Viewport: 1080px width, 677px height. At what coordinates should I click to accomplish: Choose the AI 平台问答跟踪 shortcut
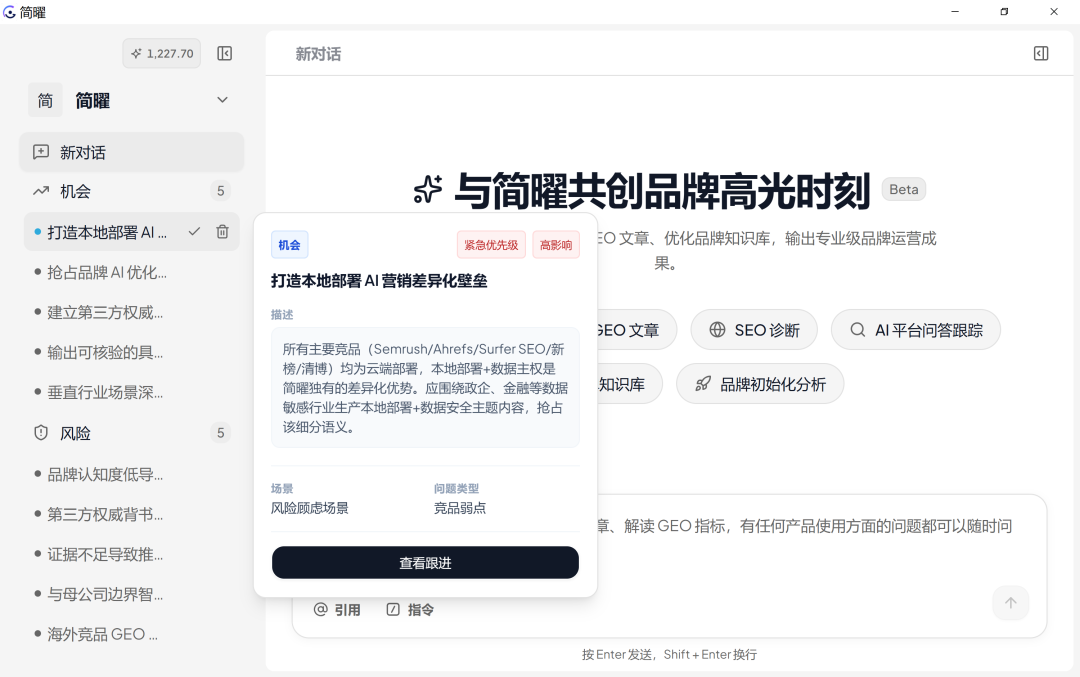pyautogui.click(x=915, y=330)
